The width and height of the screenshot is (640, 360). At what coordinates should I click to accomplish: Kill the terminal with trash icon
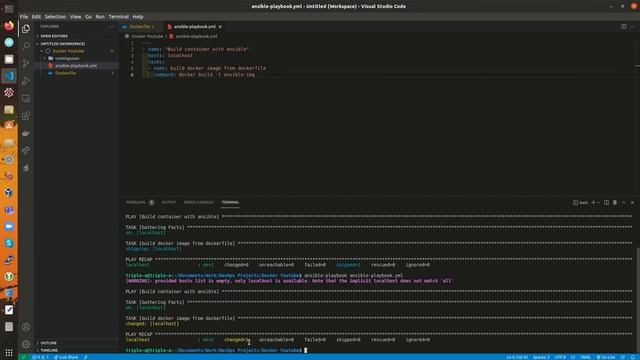click(615, 202)
